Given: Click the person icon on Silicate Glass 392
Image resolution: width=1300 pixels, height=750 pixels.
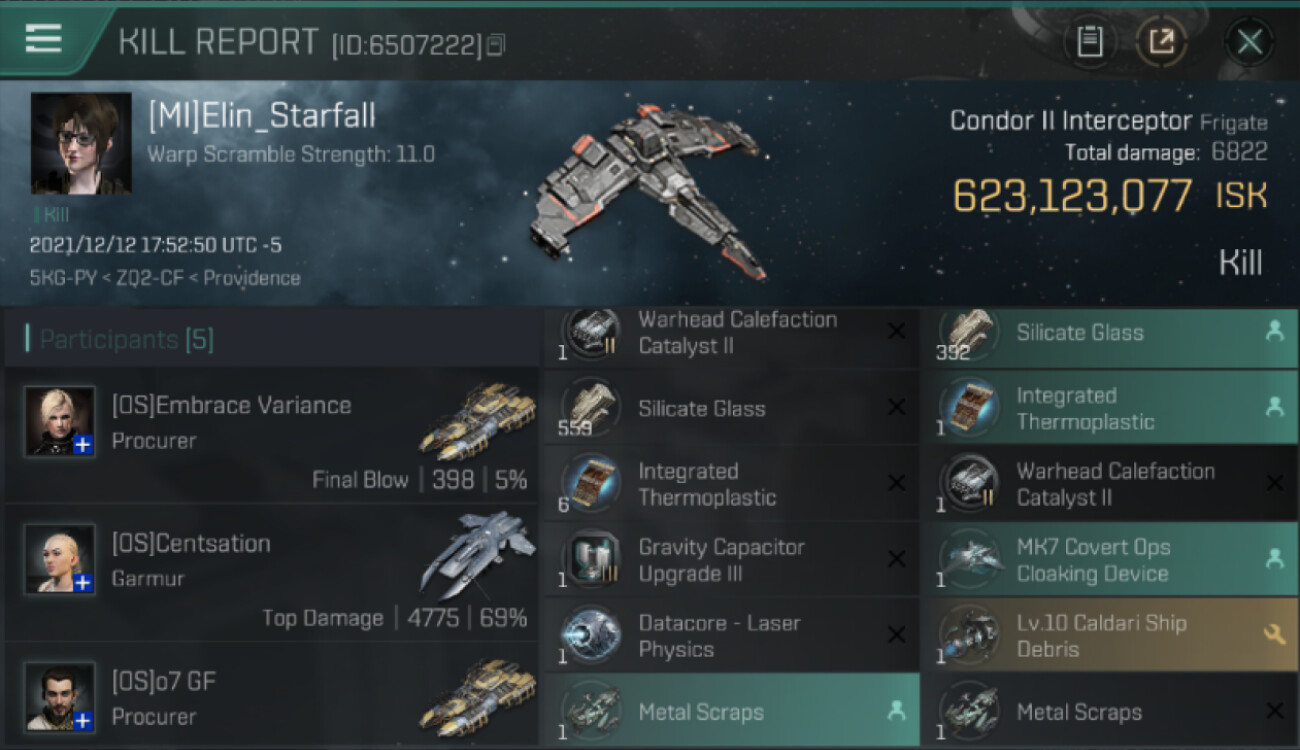Looking at the screenshot, I should (x=1274, y=332).
